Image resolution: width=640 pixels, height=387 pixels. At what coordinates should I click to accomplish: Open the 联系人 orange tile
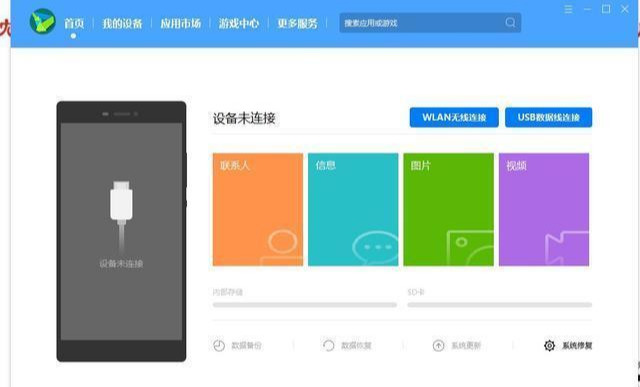258,209
